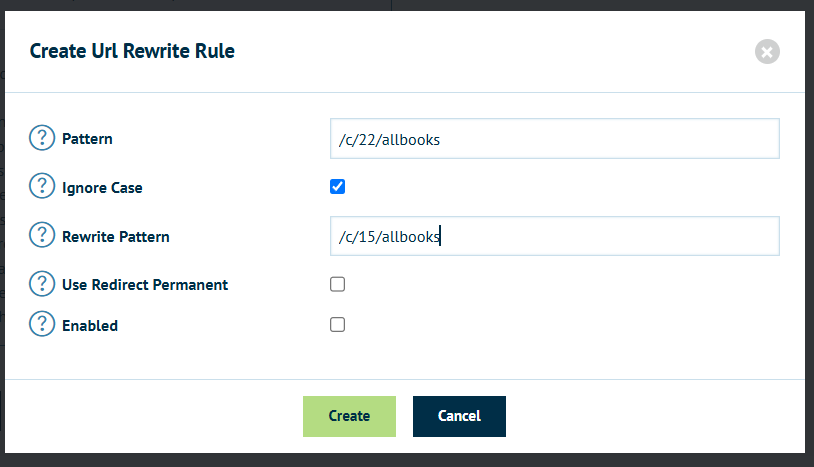Click the Pattern label text
The height and width of the screenshot is (467, 814).
[87, 139]
